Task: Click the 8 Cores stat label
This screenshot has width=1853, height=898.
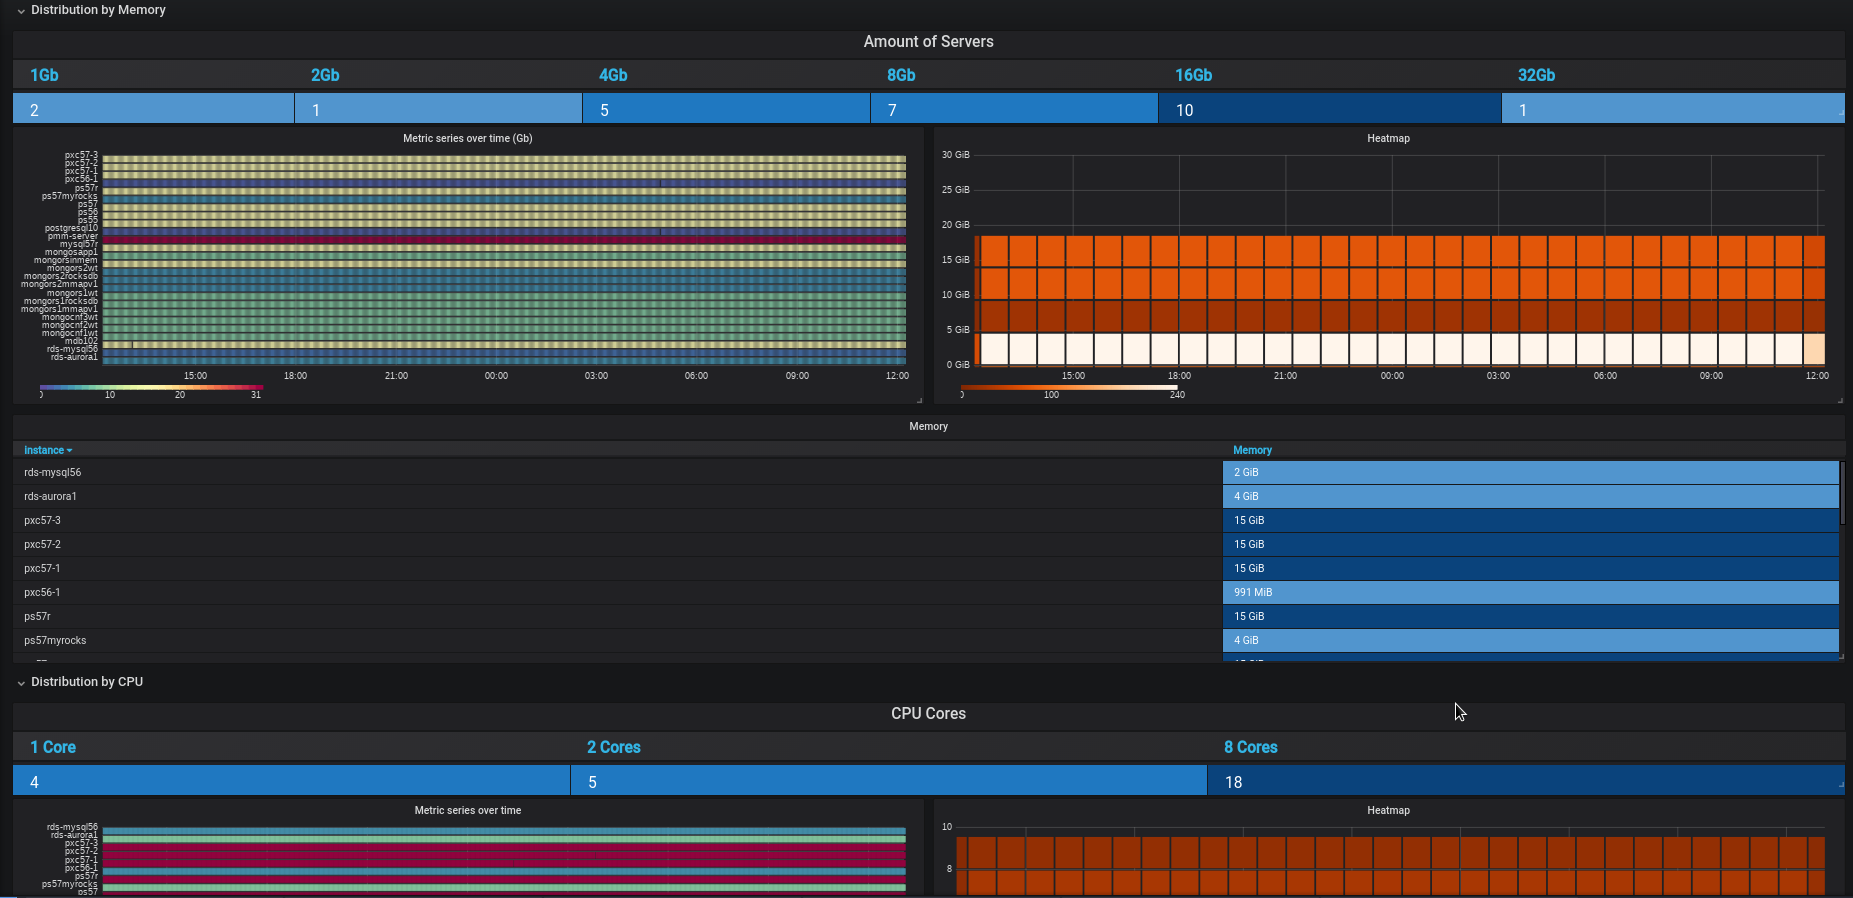Action: click(x=1250, y=747)
